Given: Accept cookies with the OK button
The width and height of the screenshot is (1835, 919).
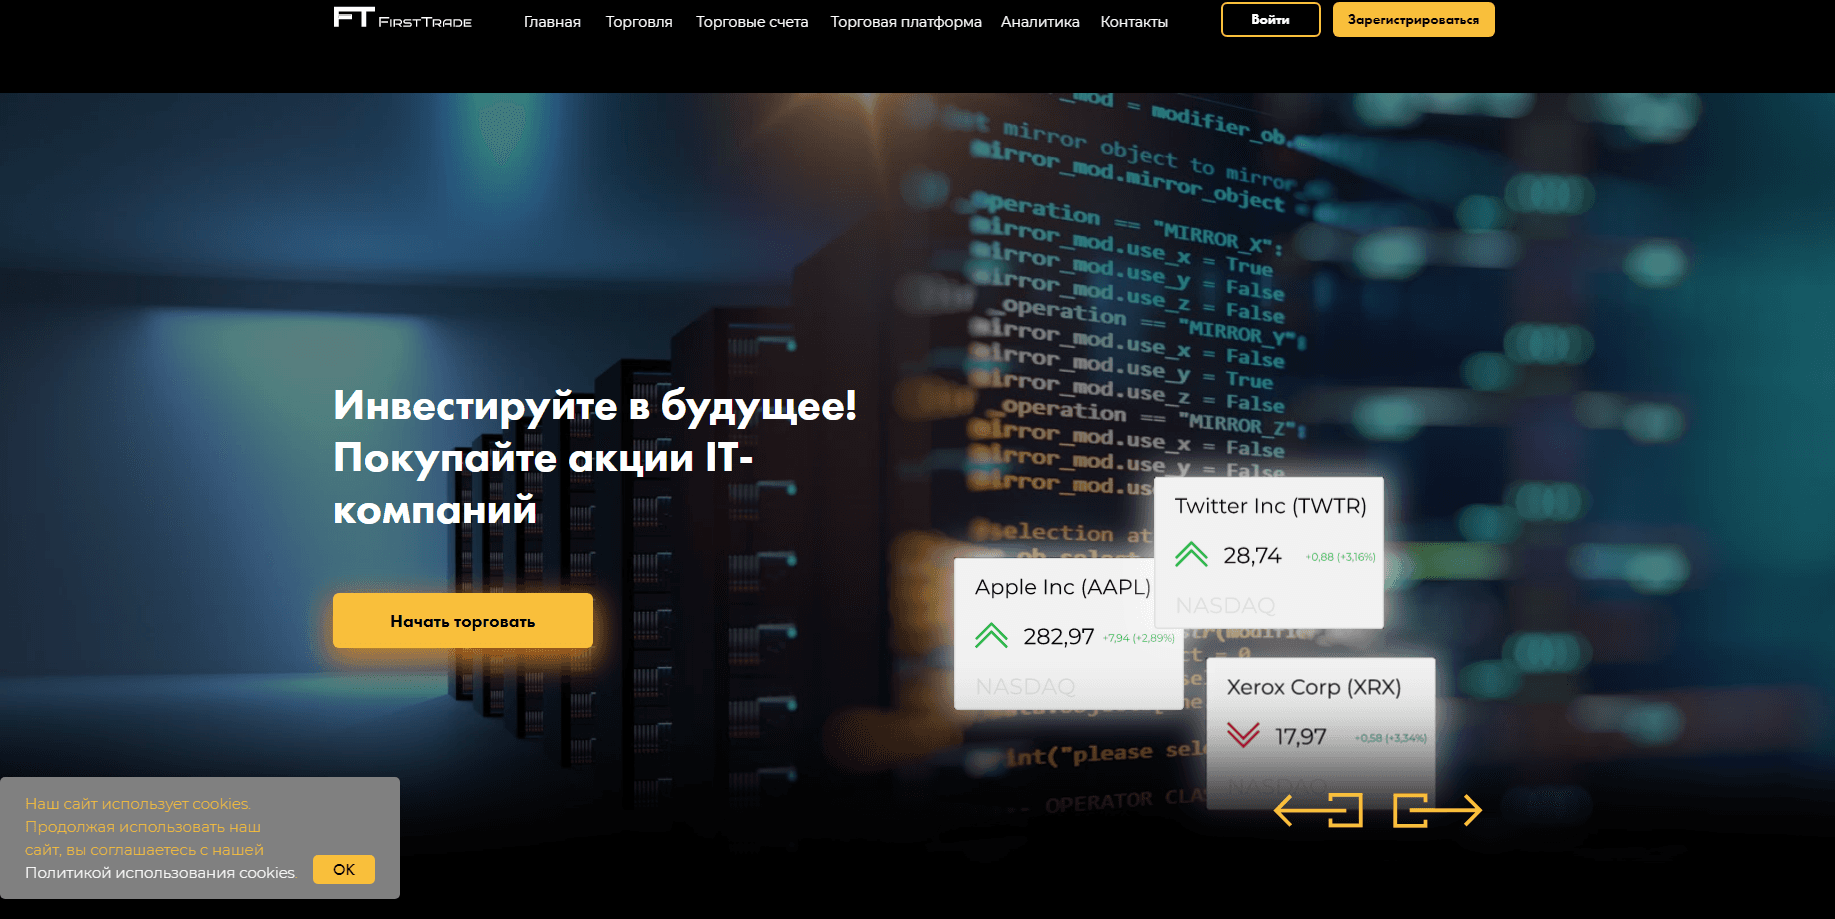Looking at the screenshot, I should point(343,869).
